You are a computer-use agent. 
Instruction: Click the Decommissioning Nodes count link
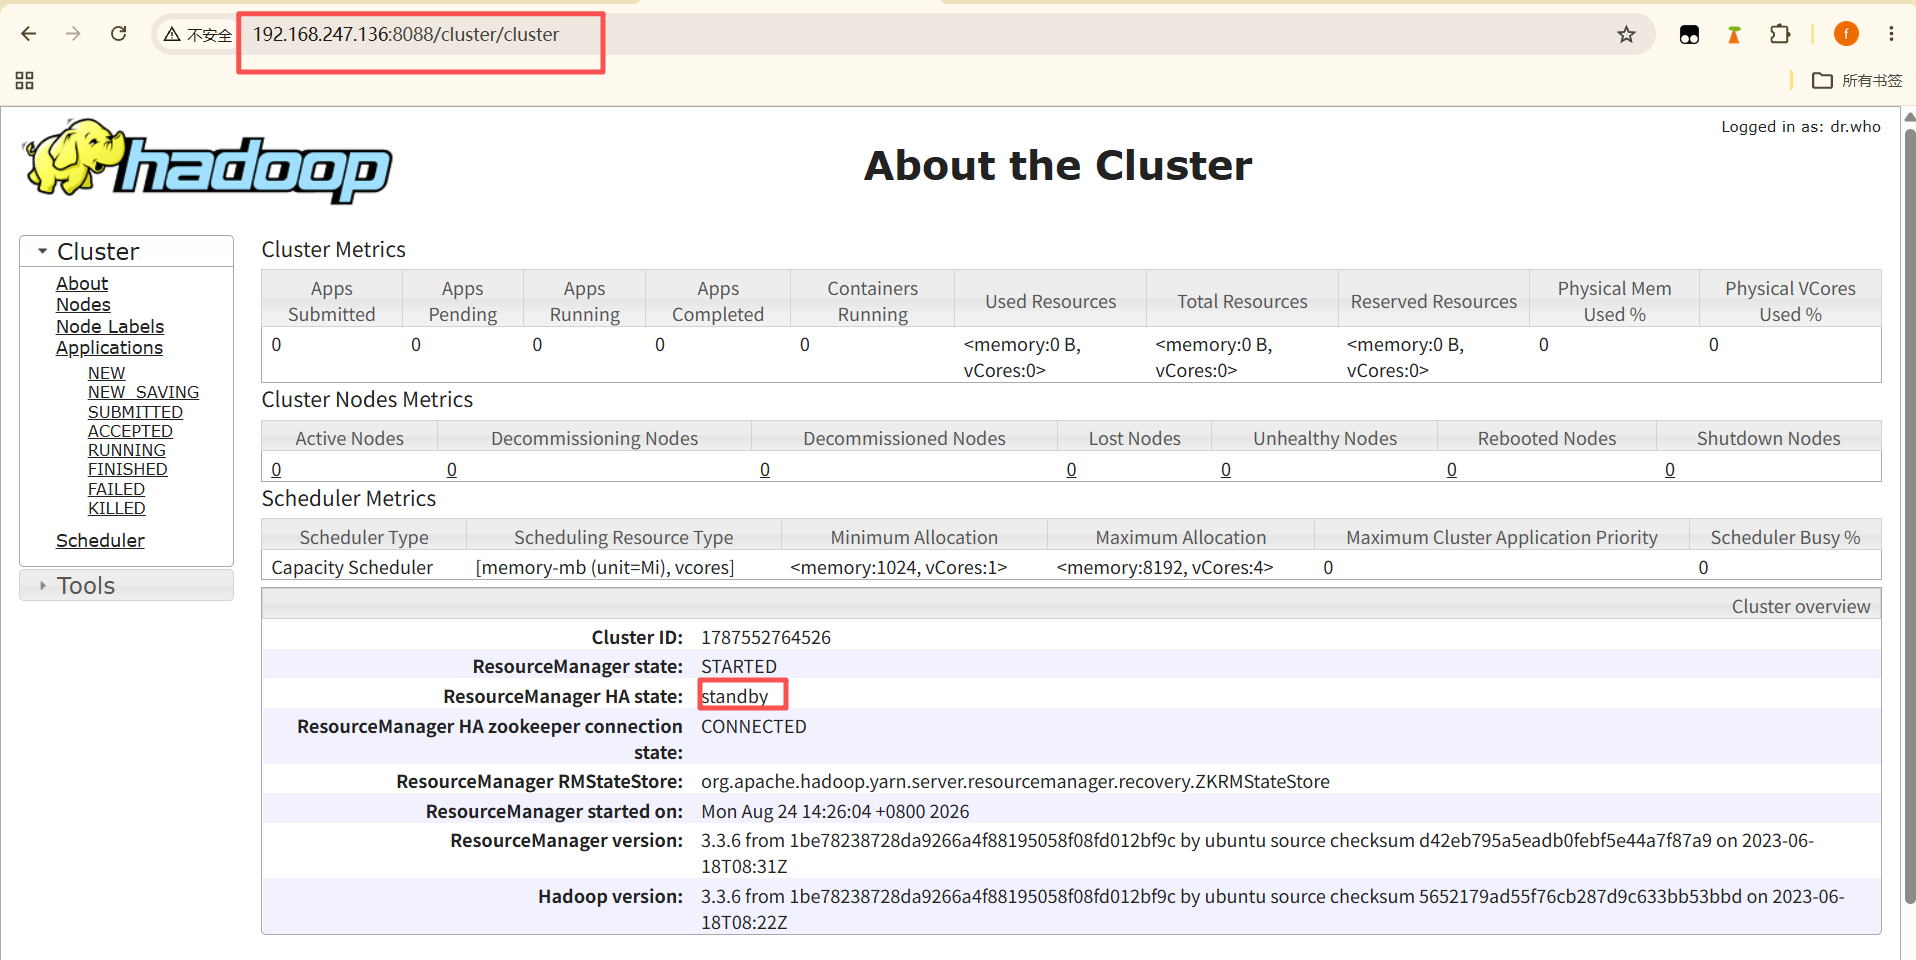(452, 470)
